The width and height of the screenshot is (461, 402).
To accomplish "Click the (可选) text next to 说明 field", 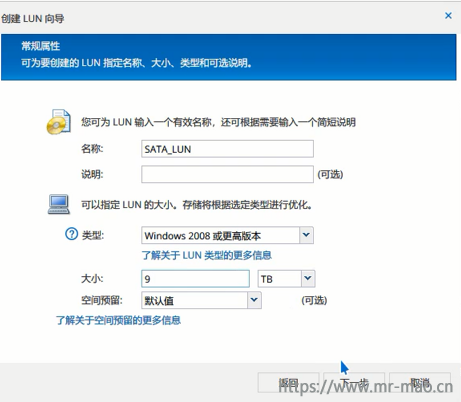I will coord(330,174).
